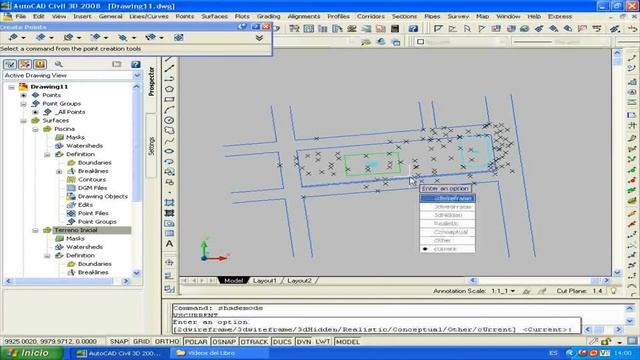Screen dimensions: 640x360
Task: Click the last Create Points tool icon
Action: [178, 38]
